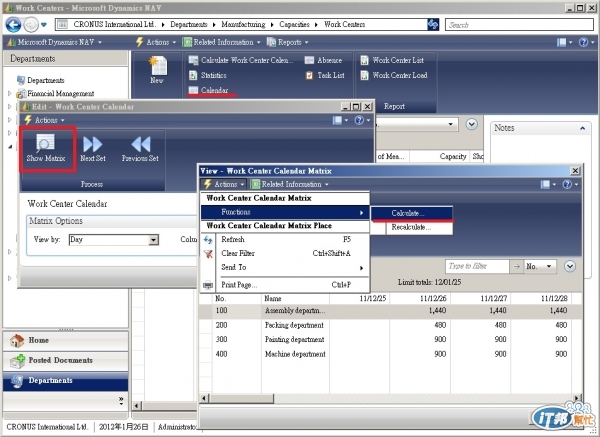Open the Task List action
Viewport: 600px width, 437px height.
[325, 75]
